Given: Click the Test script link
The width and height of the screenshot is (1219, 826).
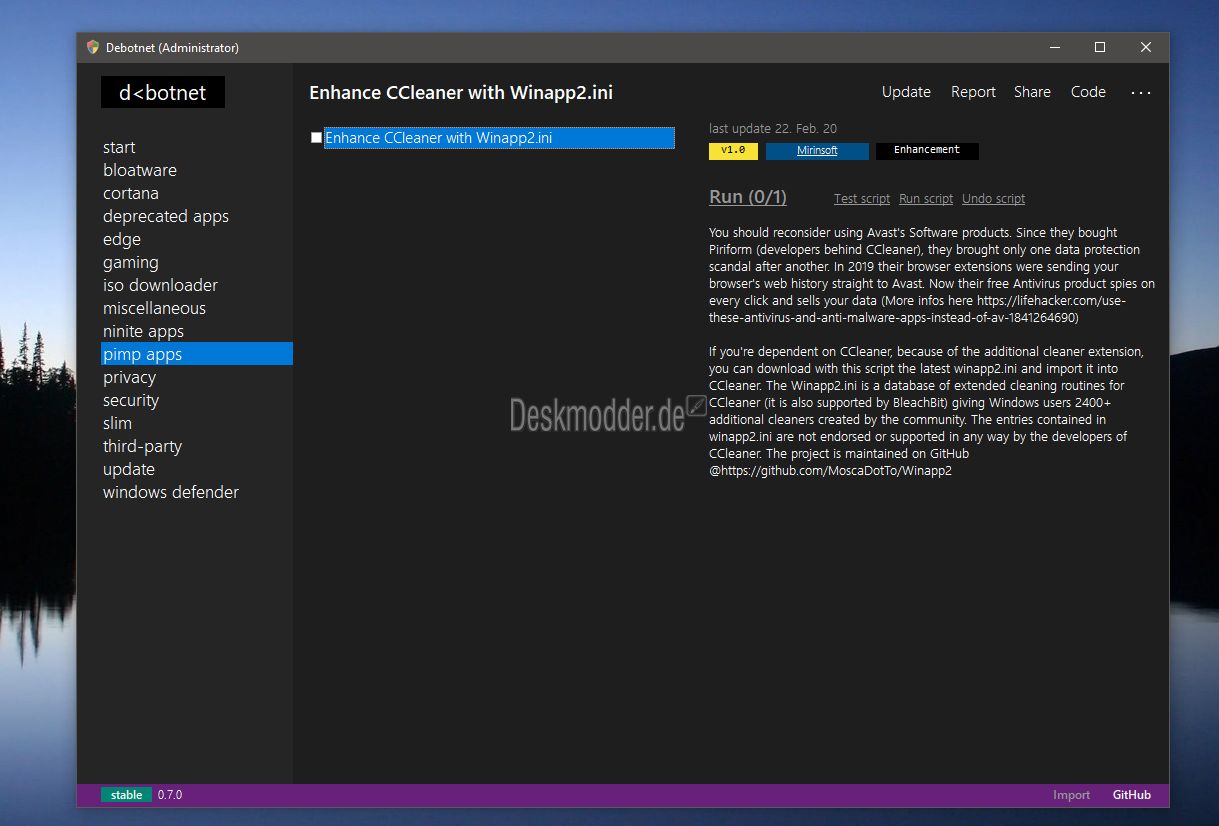Looking at the screenshot, I should [862, 199].
